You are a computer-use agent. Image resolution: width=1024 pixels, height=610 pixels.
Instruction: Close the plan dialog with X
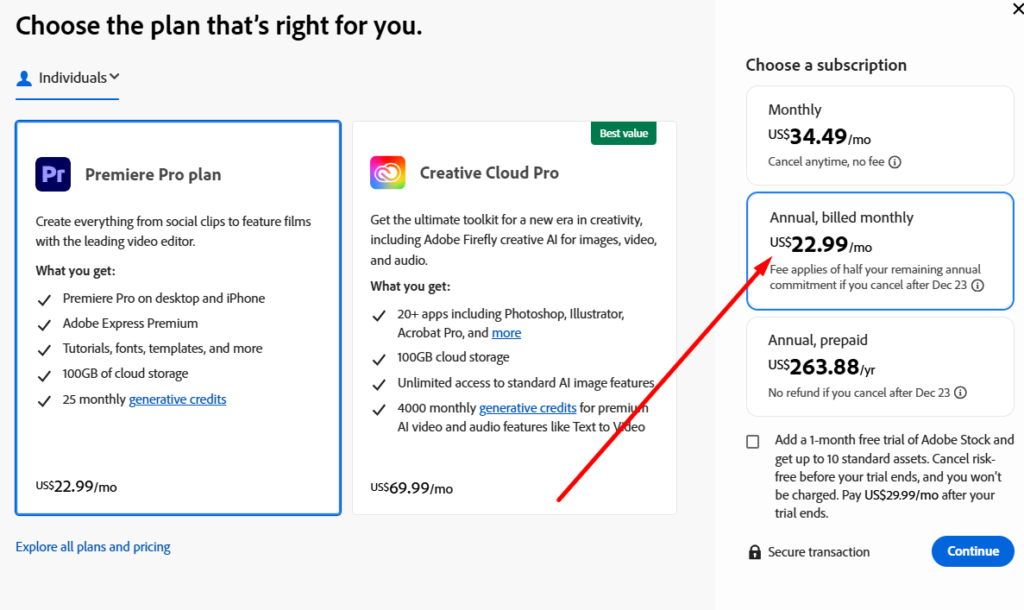pos(1018,10)
